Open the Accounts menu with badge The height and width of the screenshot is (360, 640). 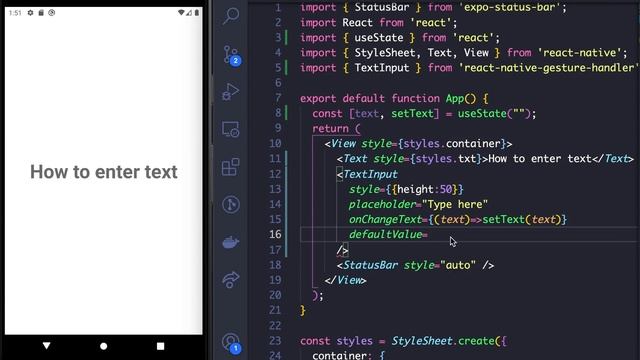coord(231,343)
